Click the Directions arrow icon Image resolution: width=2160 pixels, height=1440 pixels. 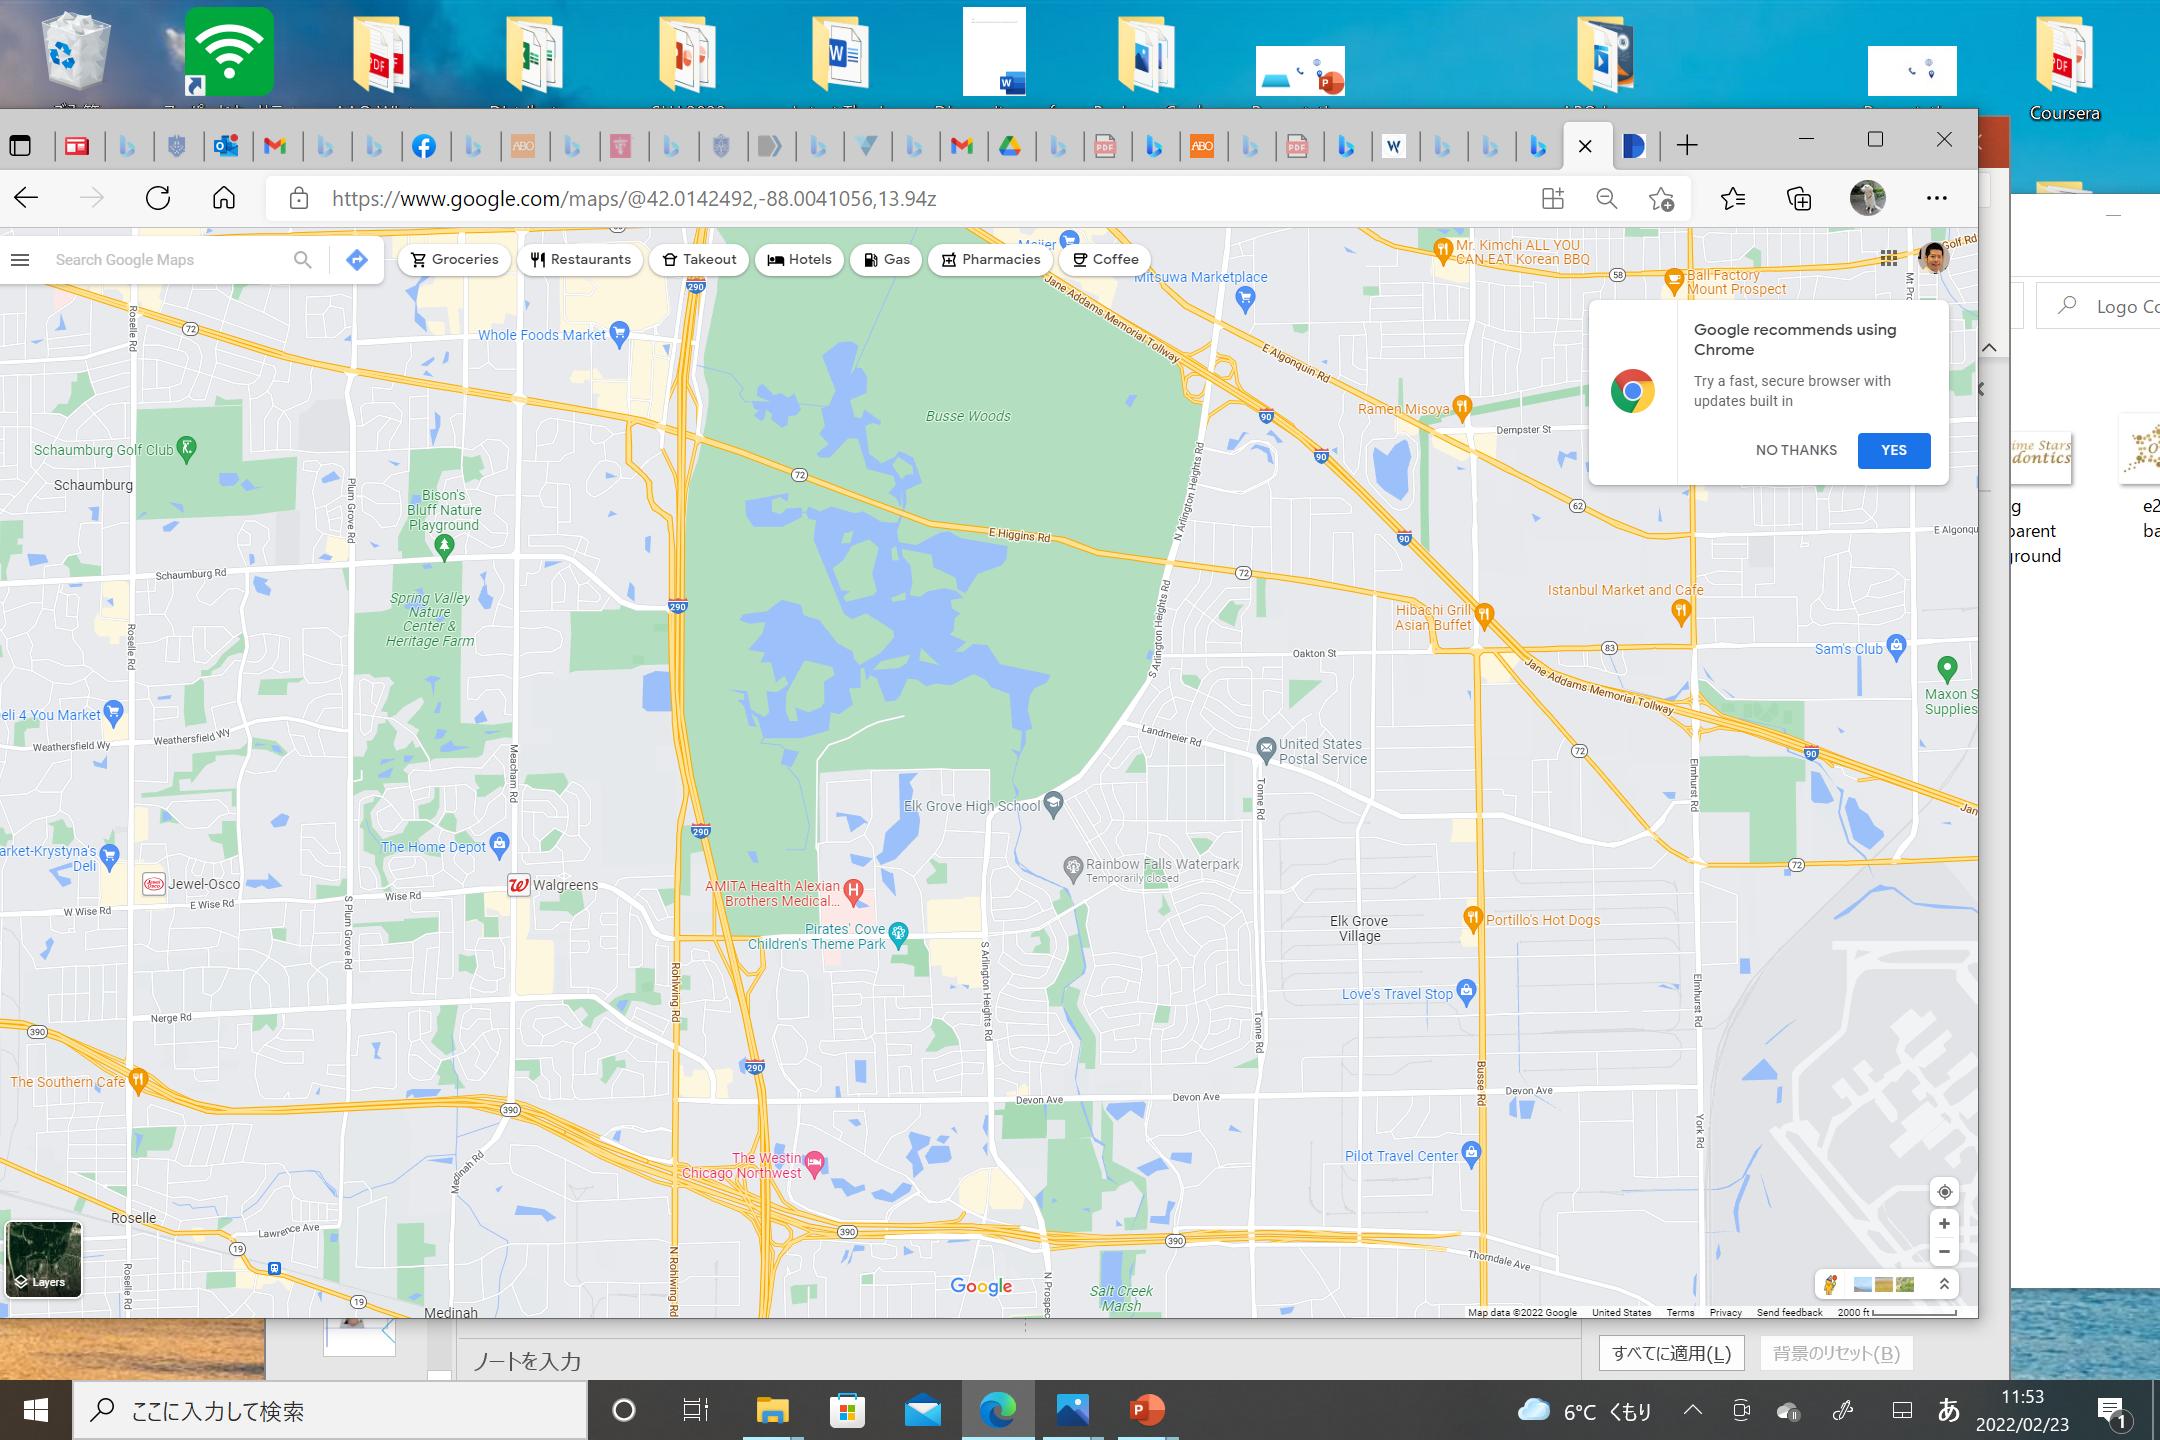point(356,260)
